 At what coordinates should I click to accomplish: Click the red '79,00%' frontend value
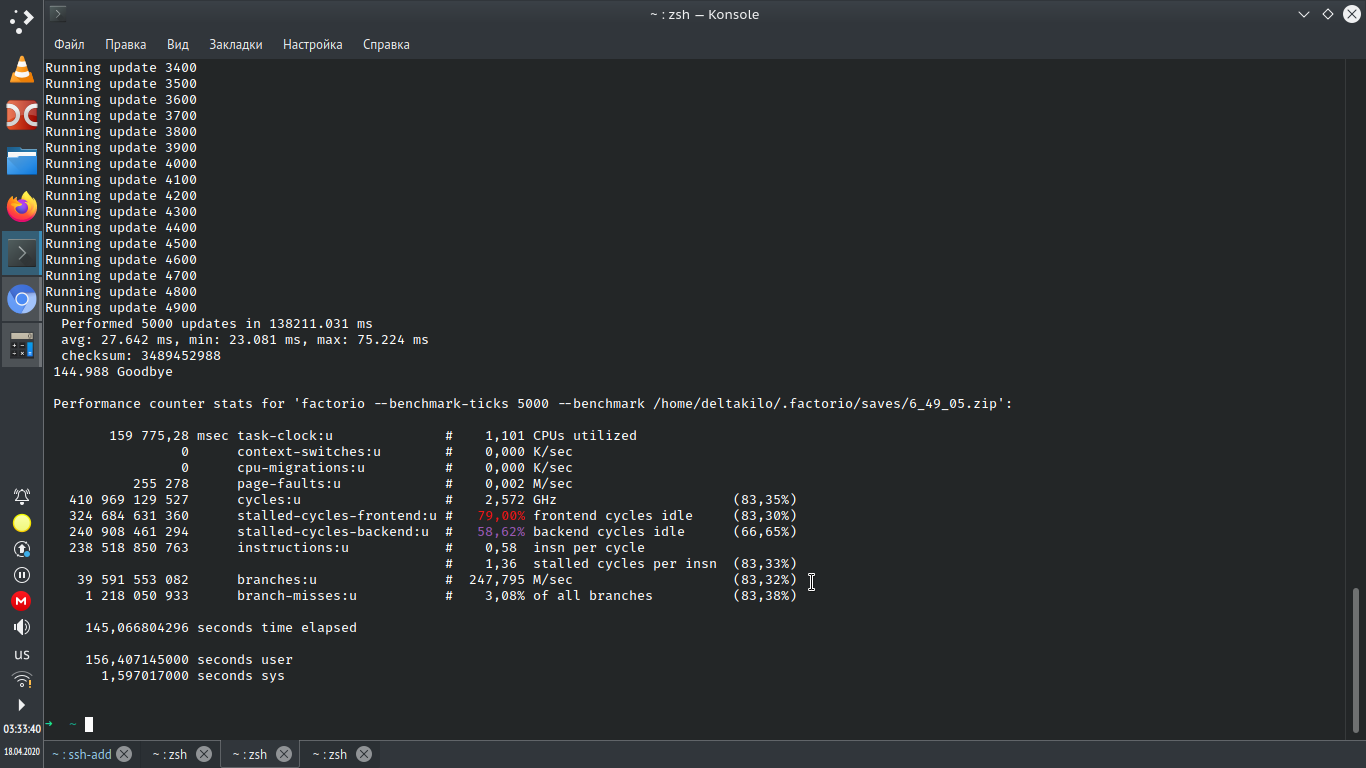[501, 516]
